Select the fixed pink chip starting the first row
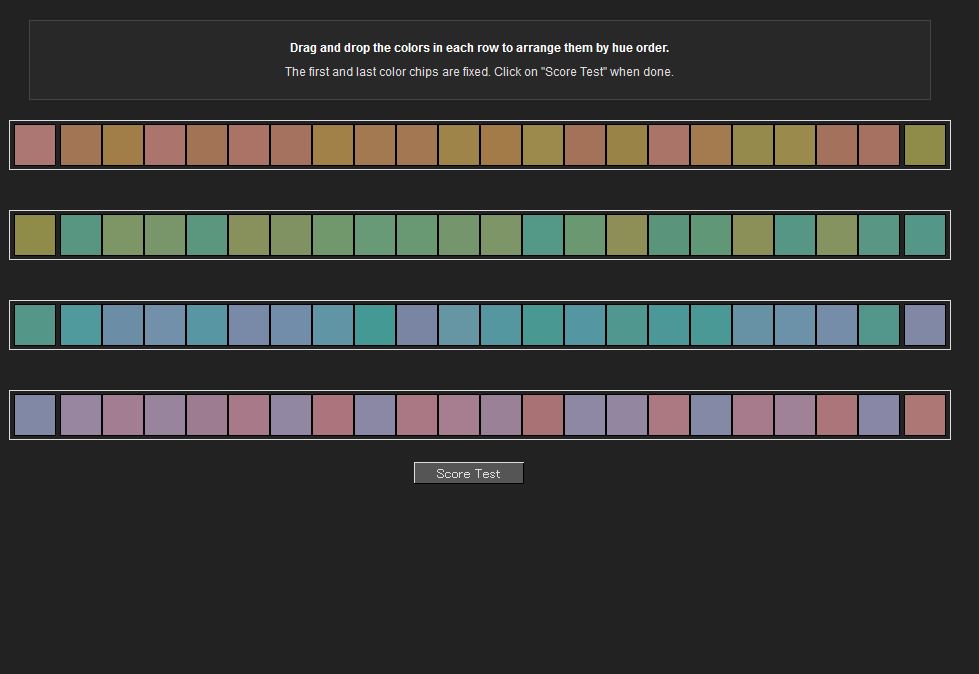979x674 pixels. (35, 145)
